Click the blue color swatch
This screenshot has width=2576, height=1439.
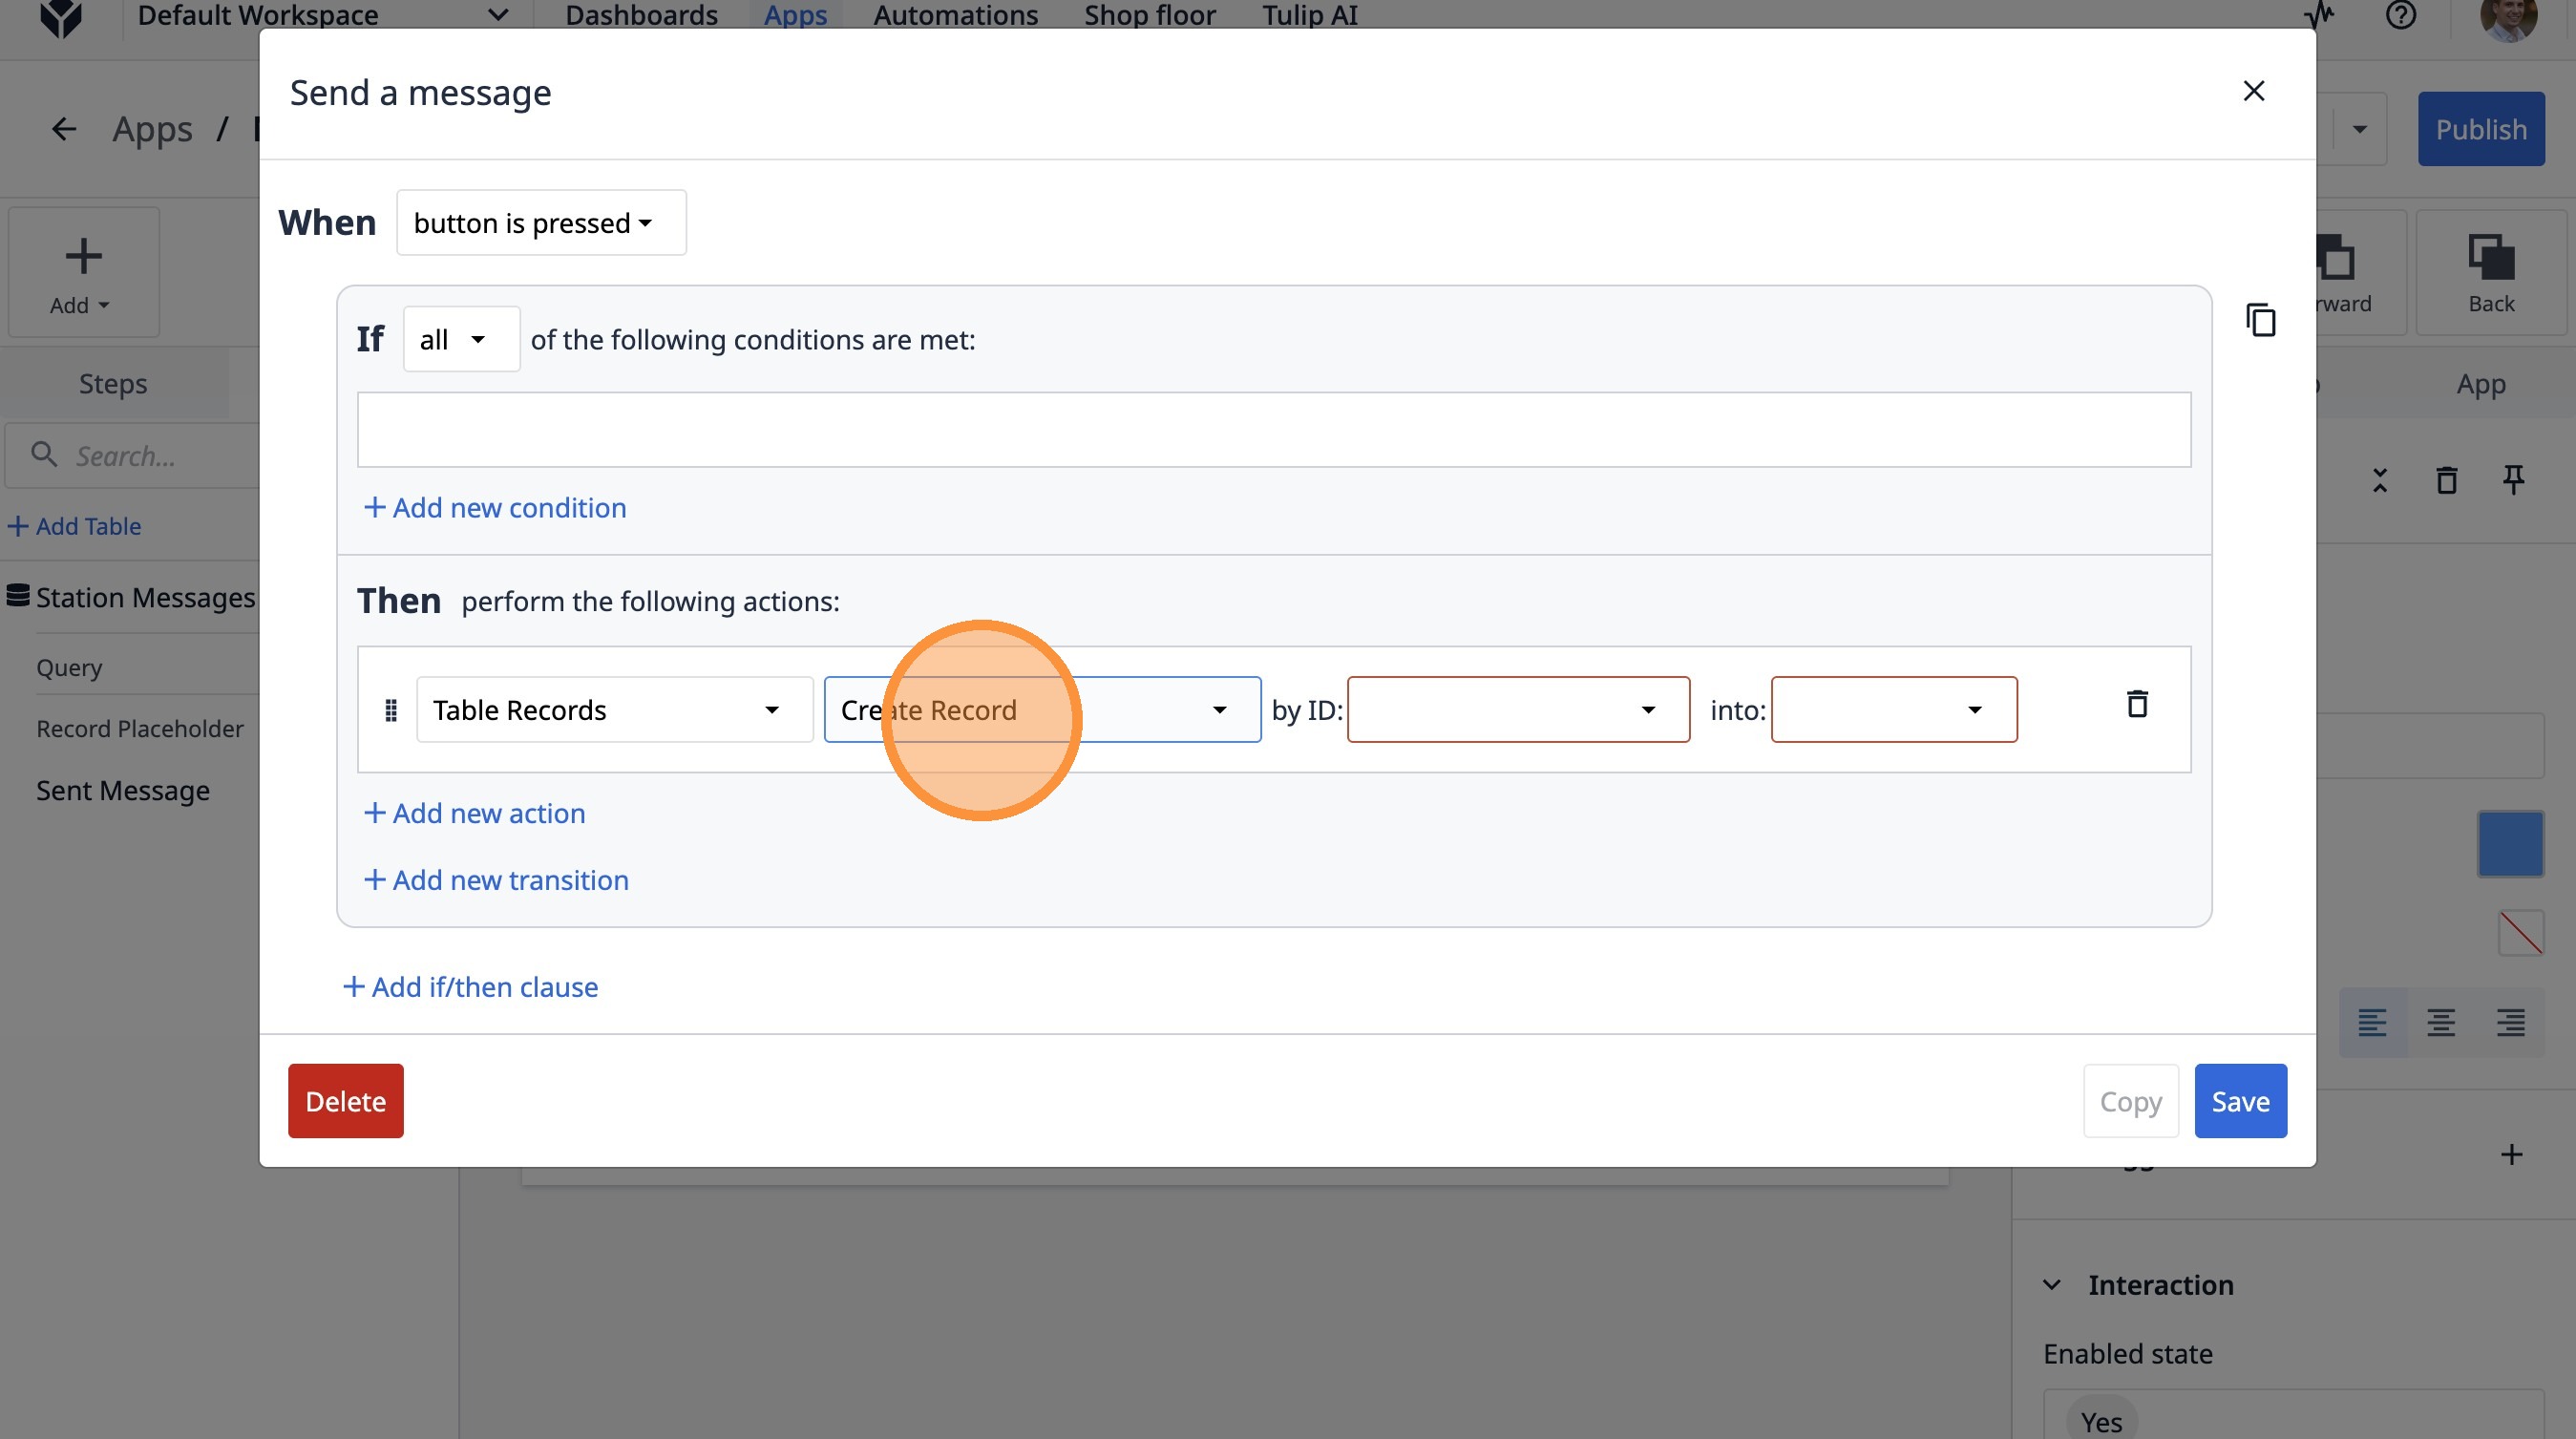(x=2509, y=844)
